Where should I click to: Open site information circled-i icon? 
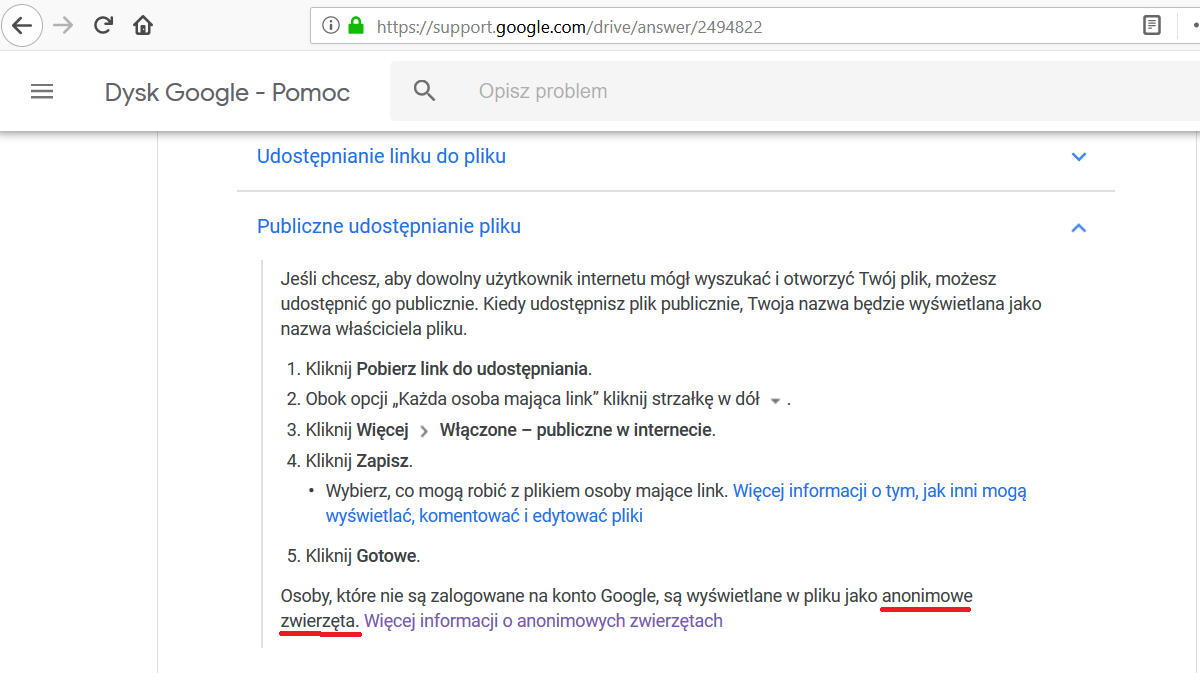click(331, 27)
